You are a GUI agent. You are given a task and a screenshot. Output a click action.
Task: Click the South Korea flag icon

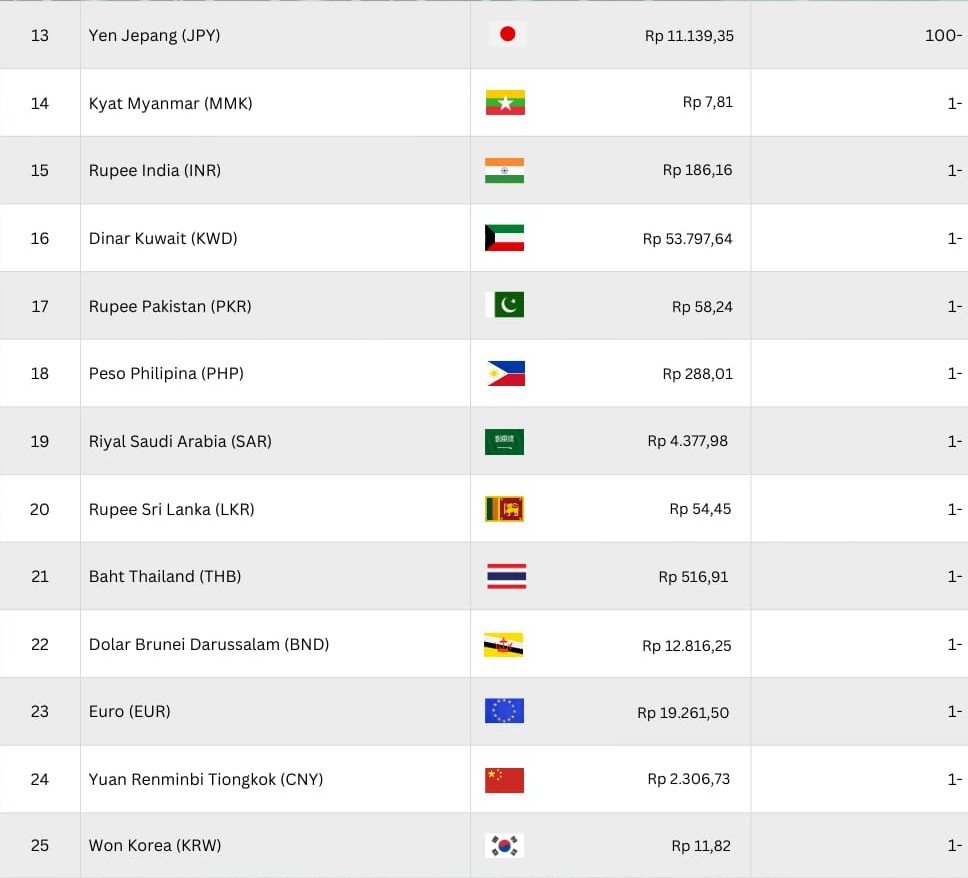[505, 846]
